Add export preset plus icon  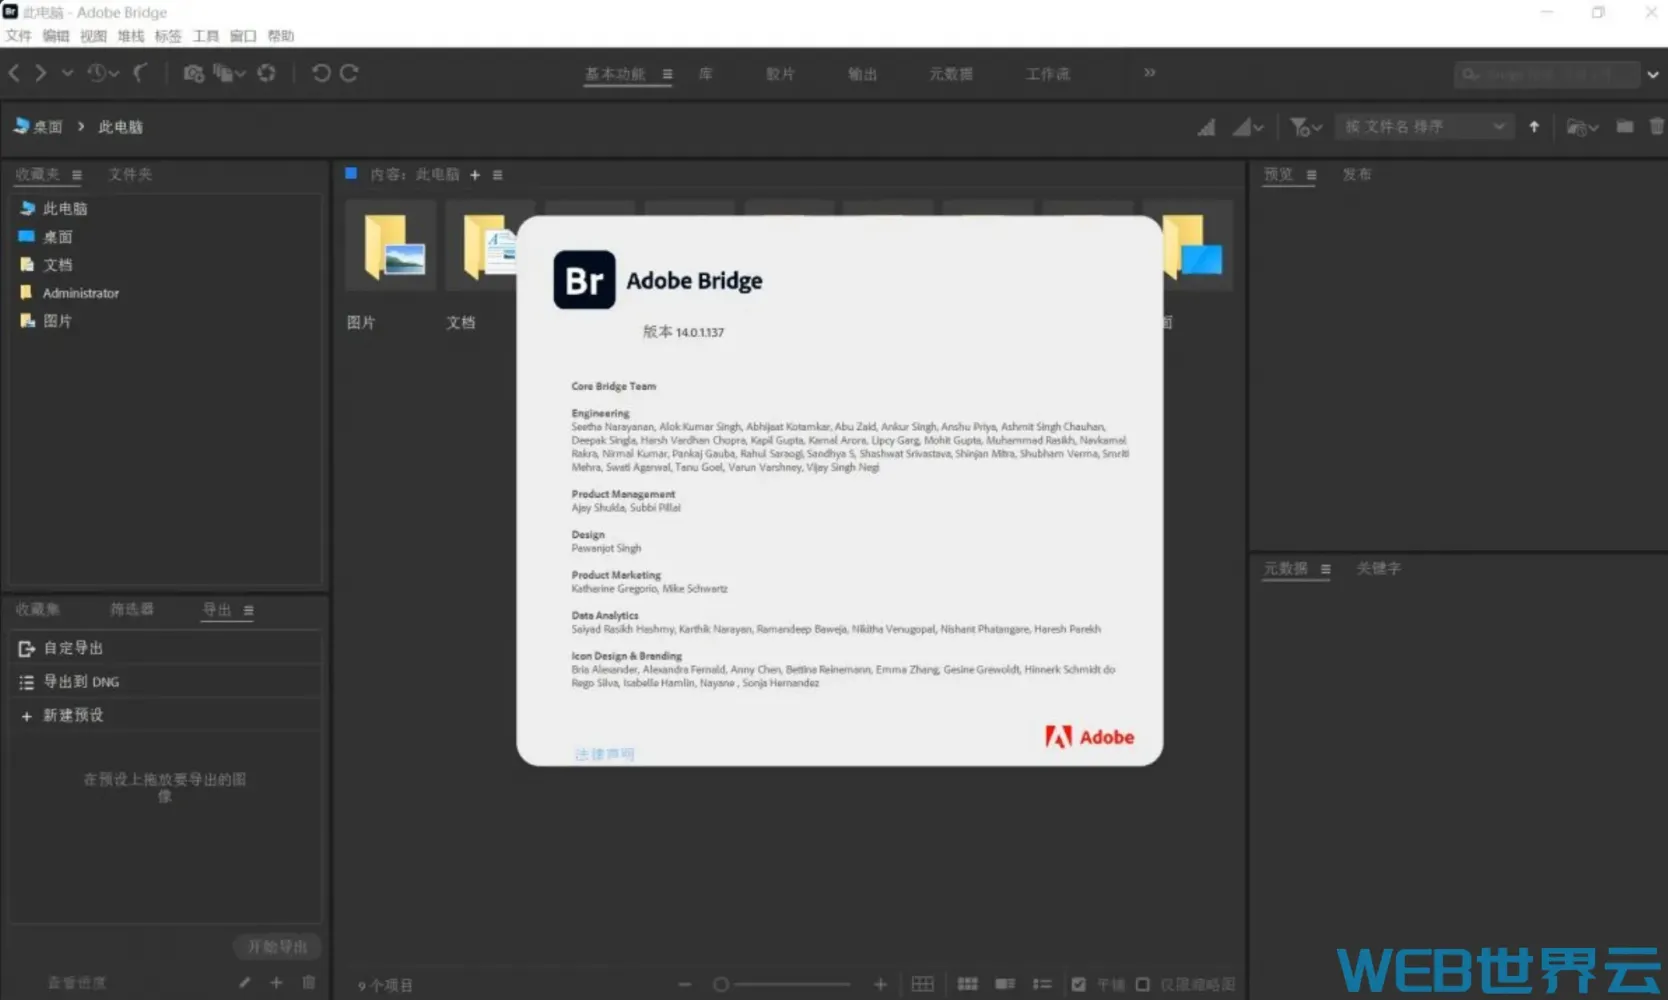(276, 983)
